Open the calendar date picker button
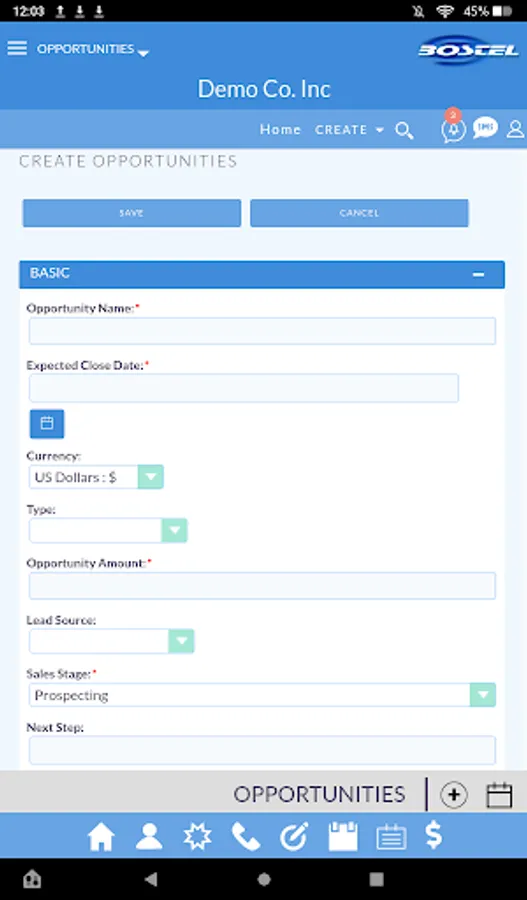This screenshot has width=527, height=900. pyautogui.click(x=47, y=424)
